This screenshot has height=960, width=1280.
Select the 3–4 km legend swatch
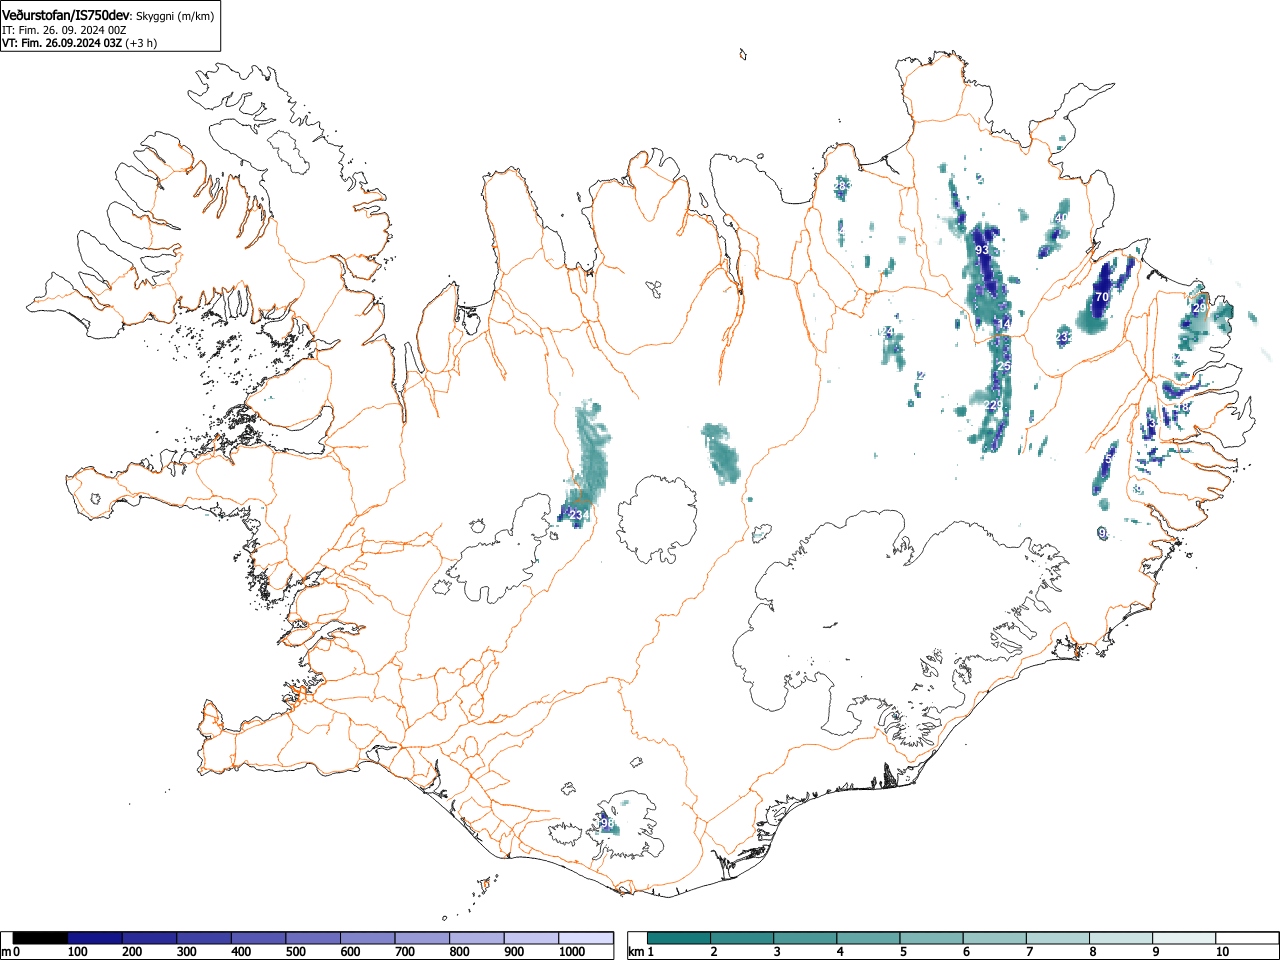pyautogui.click(x=805, y=938)
